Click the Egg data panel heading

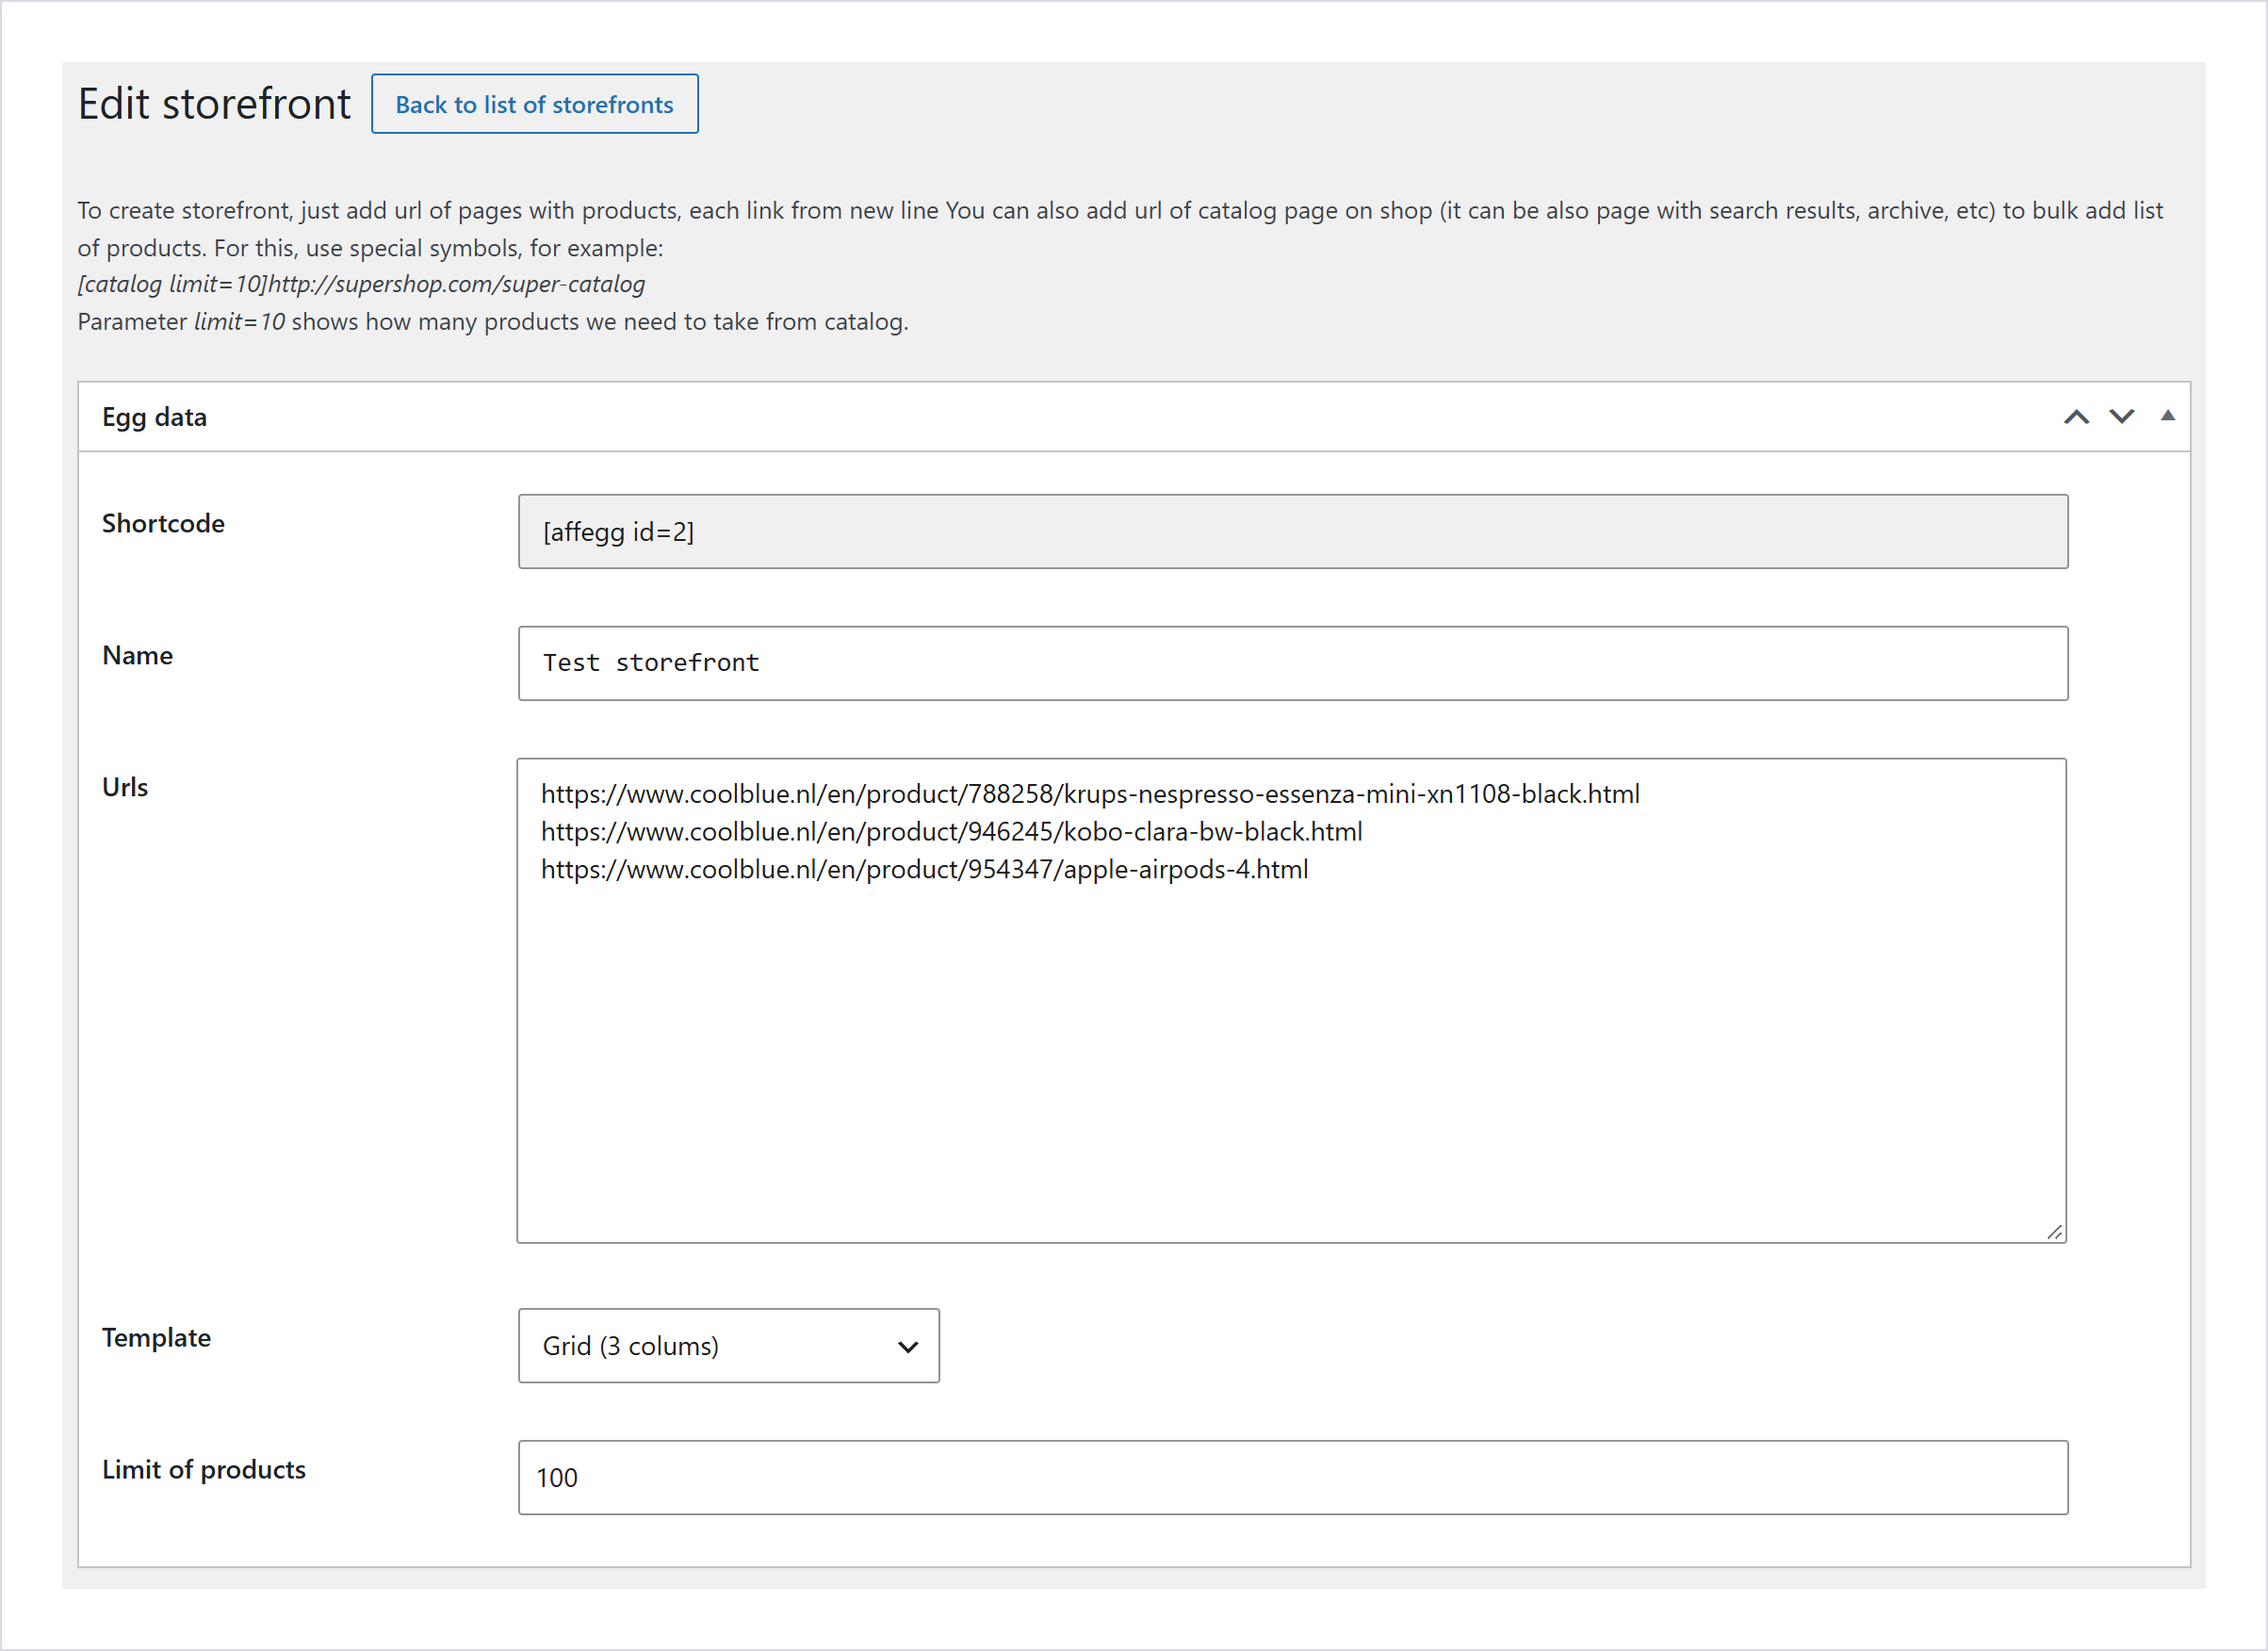click(x=154, y=417)
